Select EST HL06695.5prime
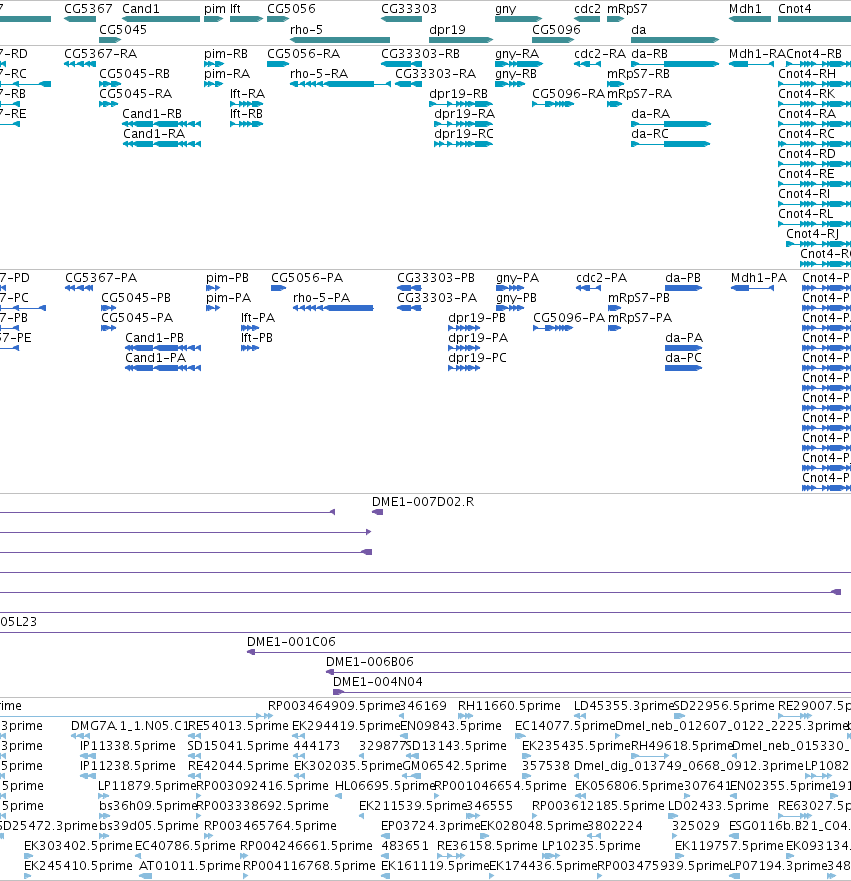The width and height of the screenshot is (851, 881). click(385, 785)
